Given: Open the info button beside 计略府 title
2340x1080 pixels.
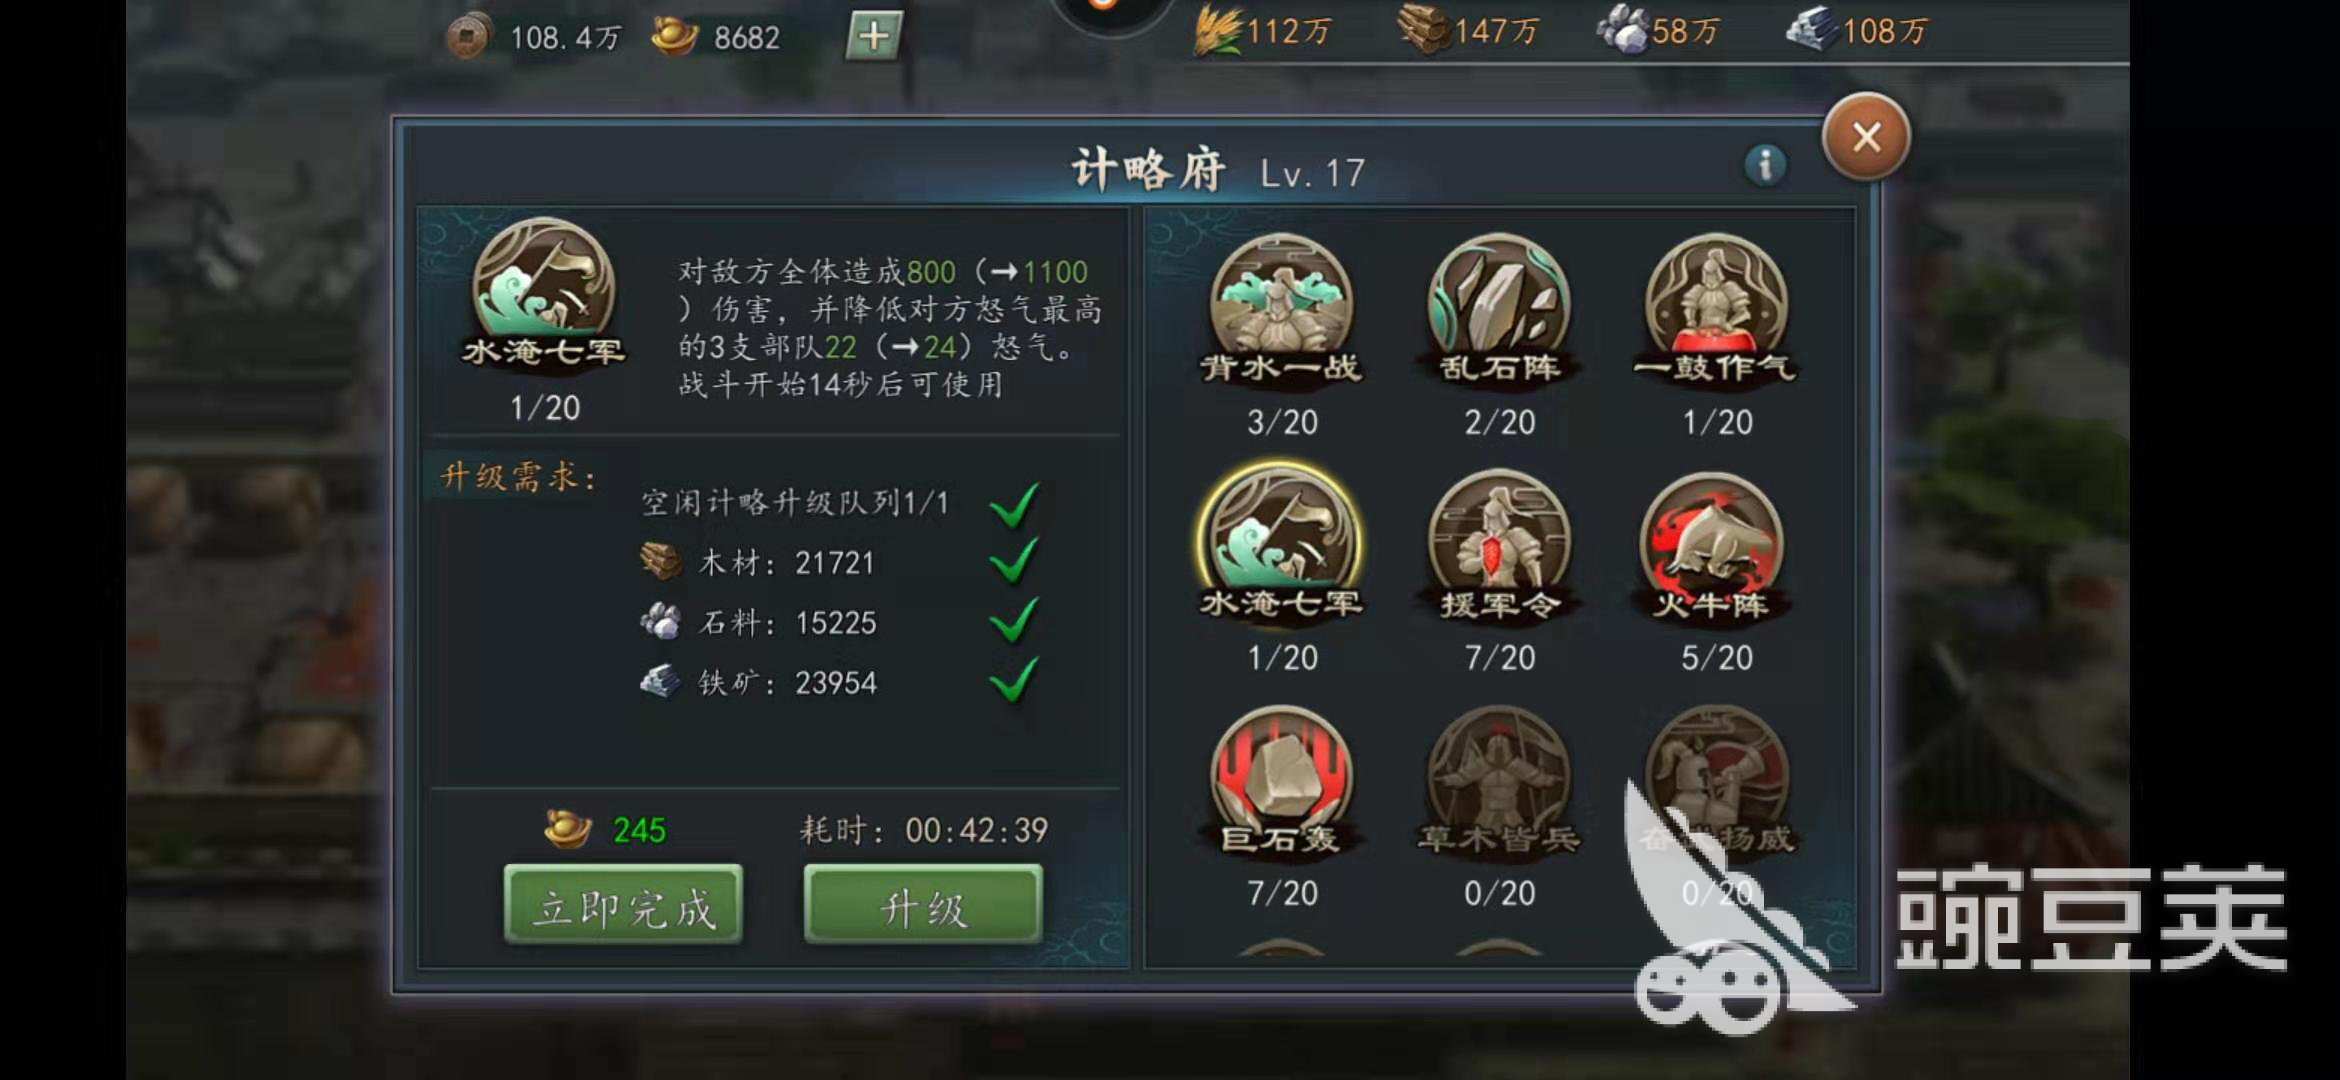Looking at the screenshot, I should click(x=1765, y=165).
